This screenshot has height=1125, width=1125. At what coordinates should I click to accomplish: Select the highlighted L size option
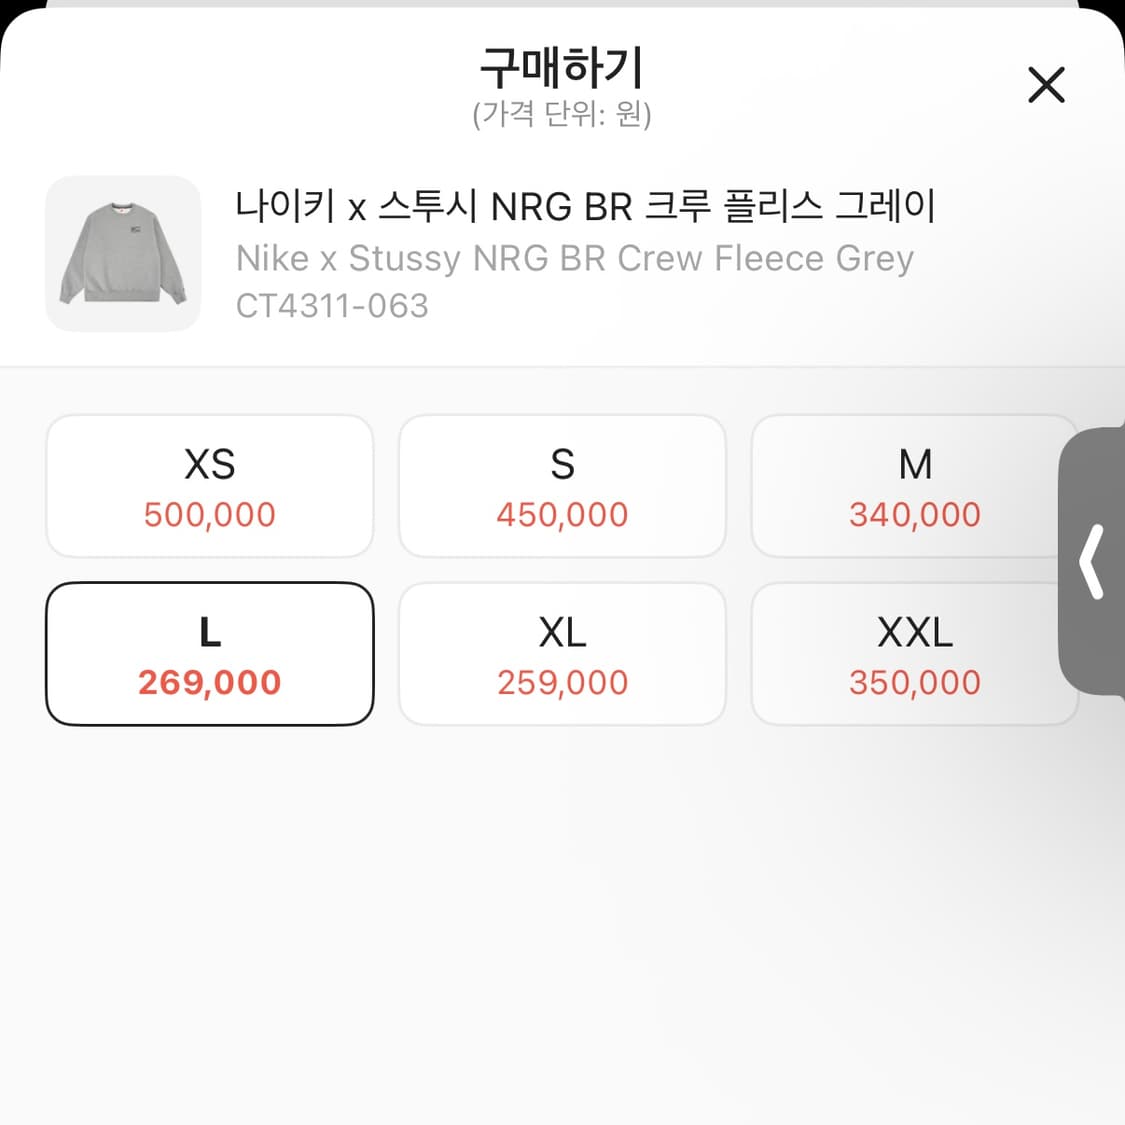[x=209, y=654]
